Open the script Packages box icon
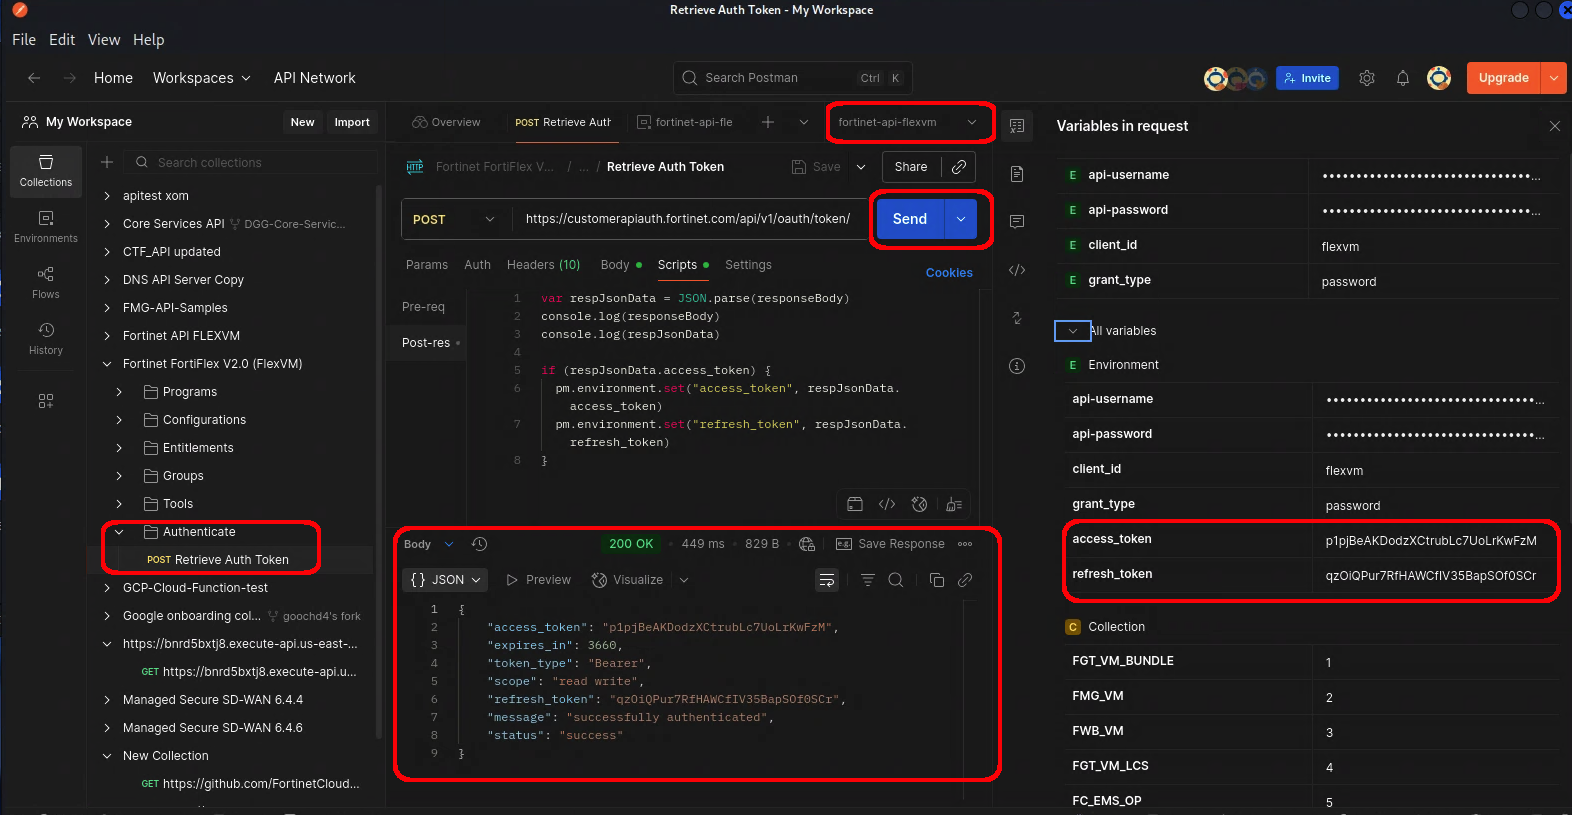This screenshot has height=815, width=1572. click(x=855, y=504)
